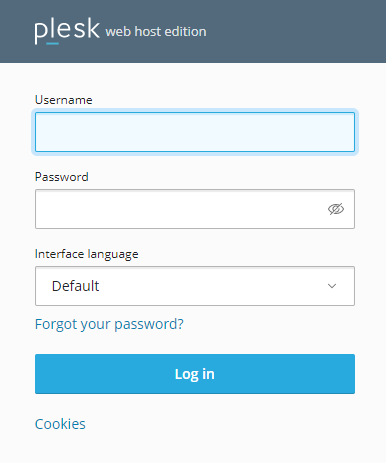Select the Default text in the language box
The image size is (386, 463).
[75, 286]
